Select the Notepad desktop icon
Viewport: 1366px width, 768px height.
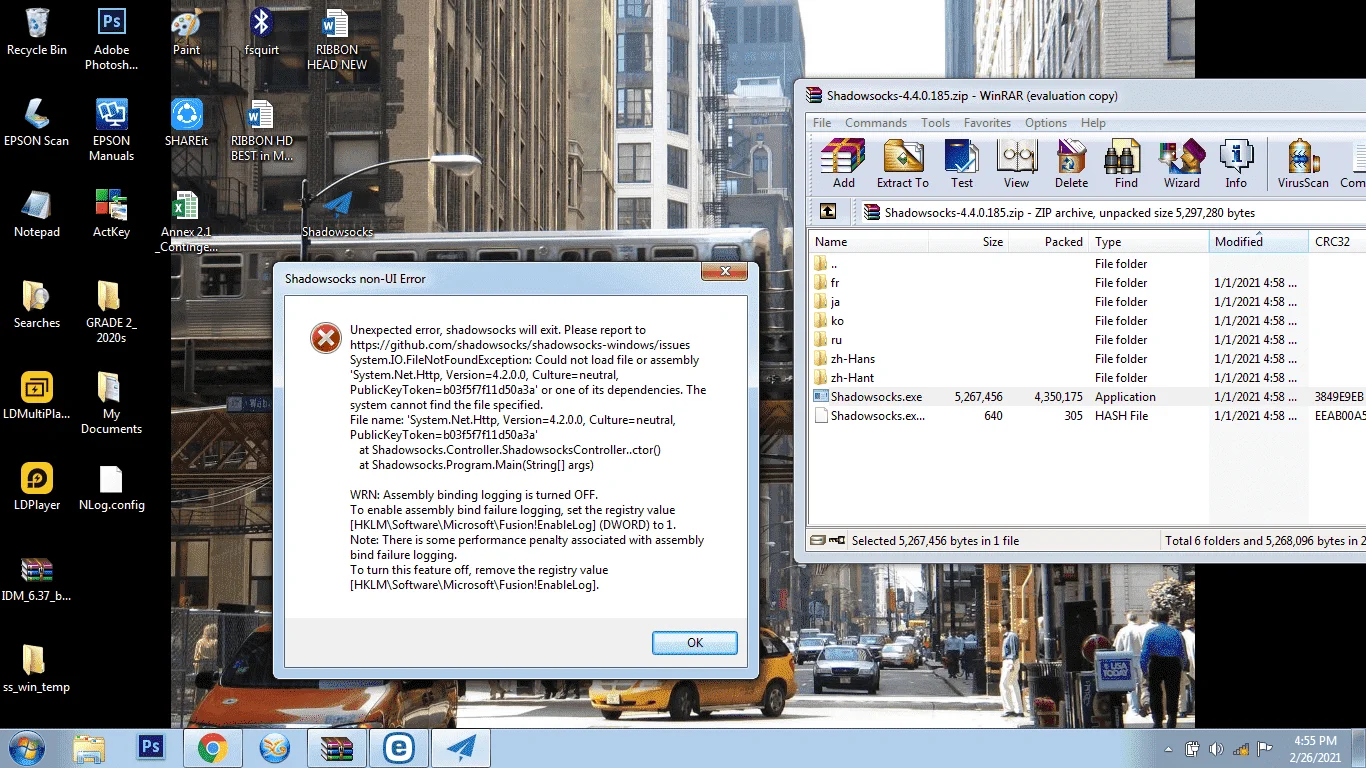(37, 214)
